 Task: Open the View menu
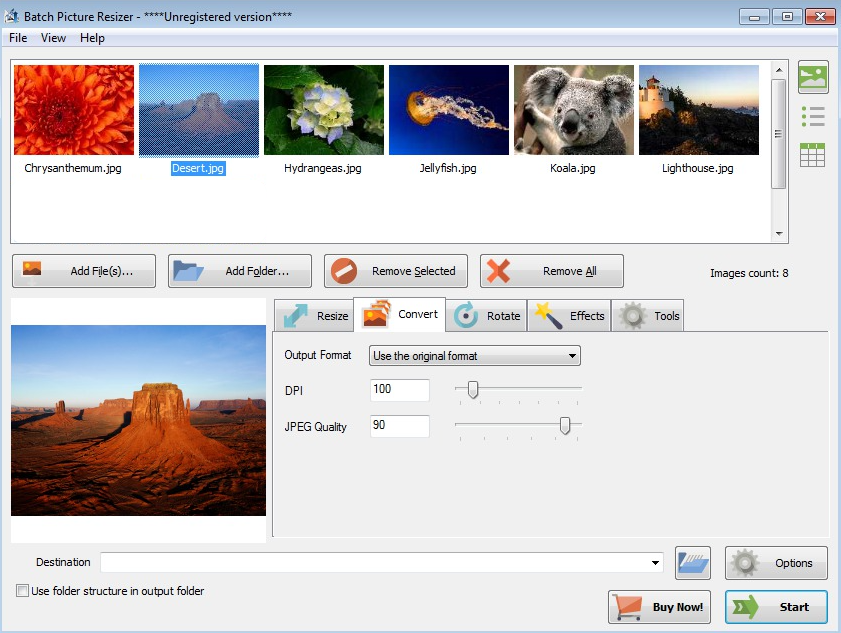click(x=53, y=38)
